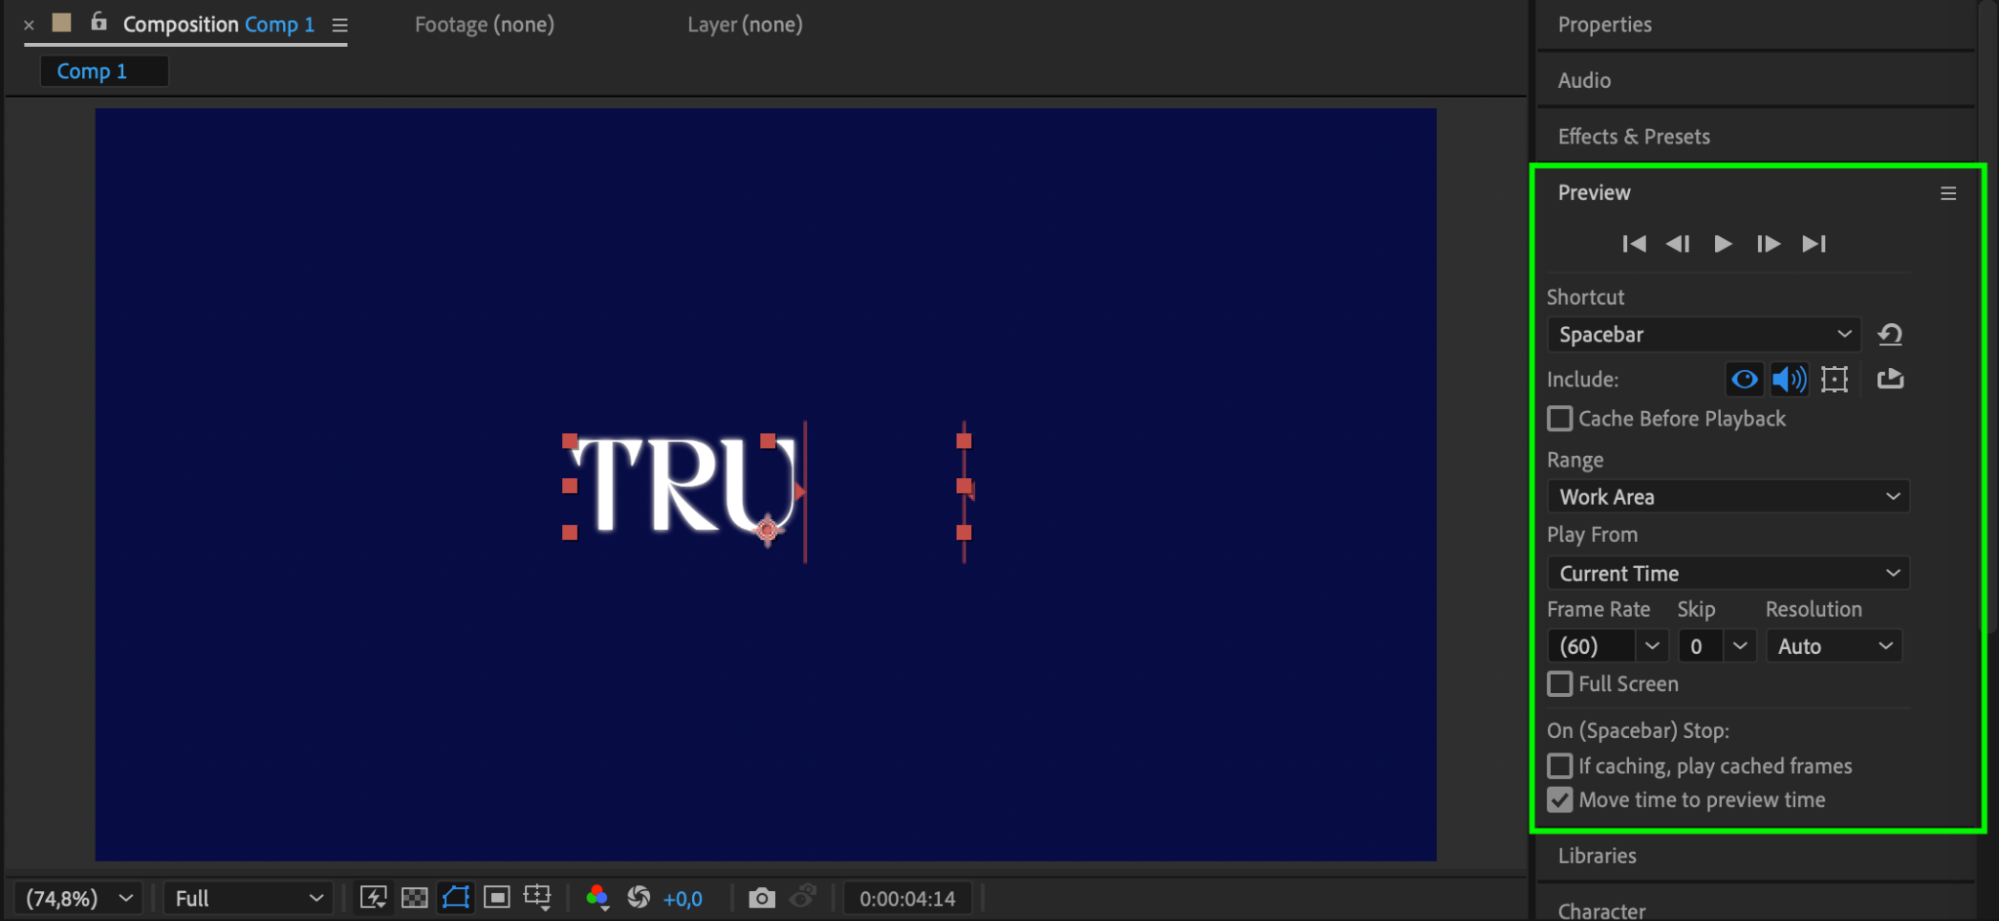Expand the Effects & Presets panel
This screenshot has width=1999, height=922.
pyautogui.click(x=1633, y=136)
